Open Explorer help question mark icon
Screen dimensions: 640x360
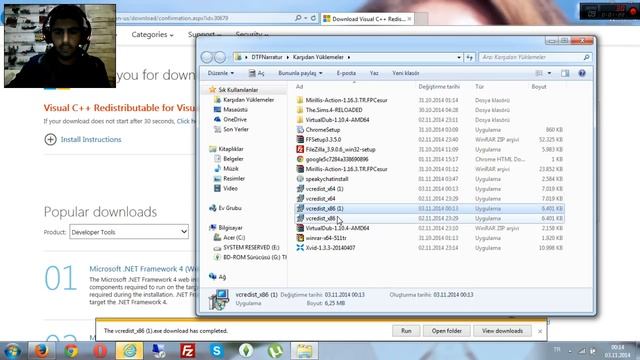(x=582, y=73)
